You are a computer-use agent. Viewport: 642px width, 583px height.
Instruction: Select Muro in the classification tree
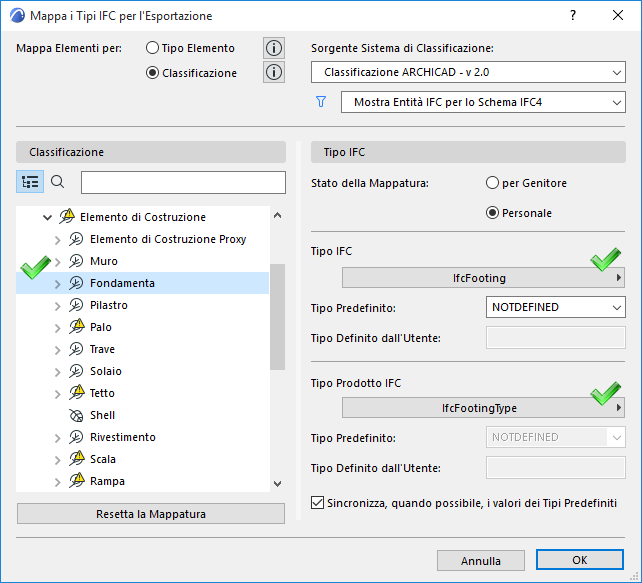pos(103,261)
